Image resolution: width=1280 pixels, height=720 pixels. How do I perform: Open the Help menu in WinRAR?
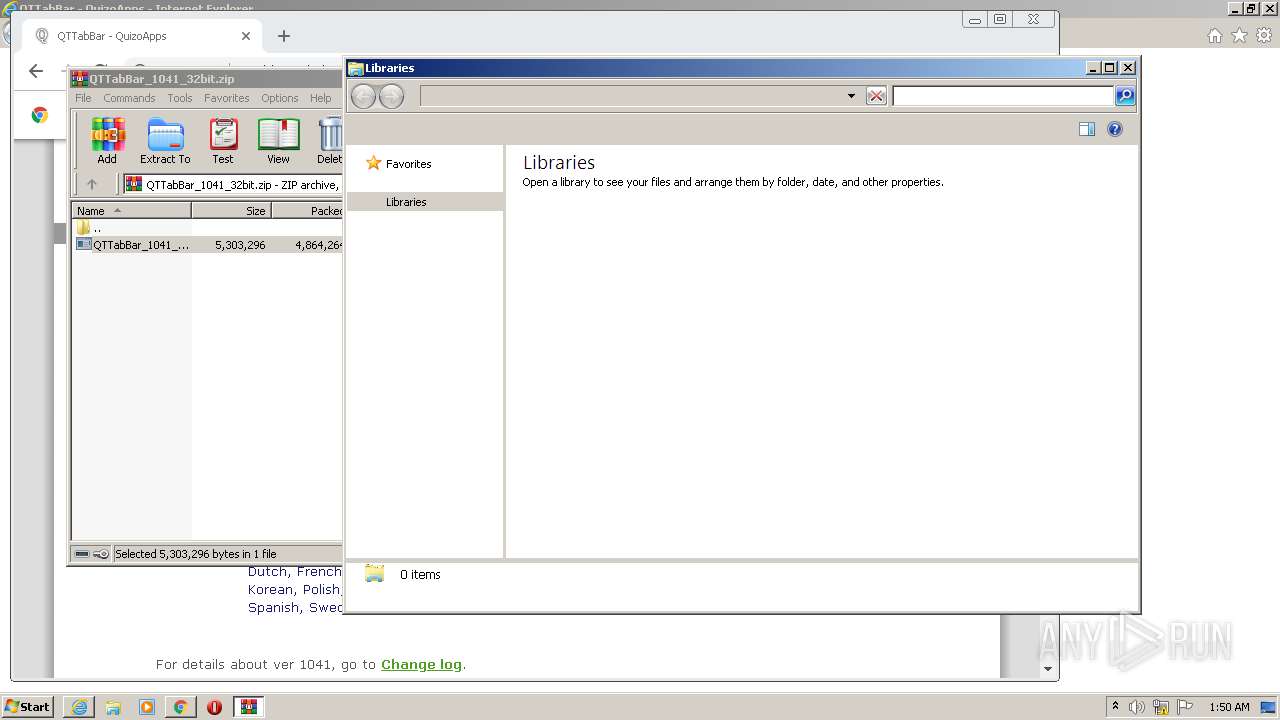click(320, 98)
